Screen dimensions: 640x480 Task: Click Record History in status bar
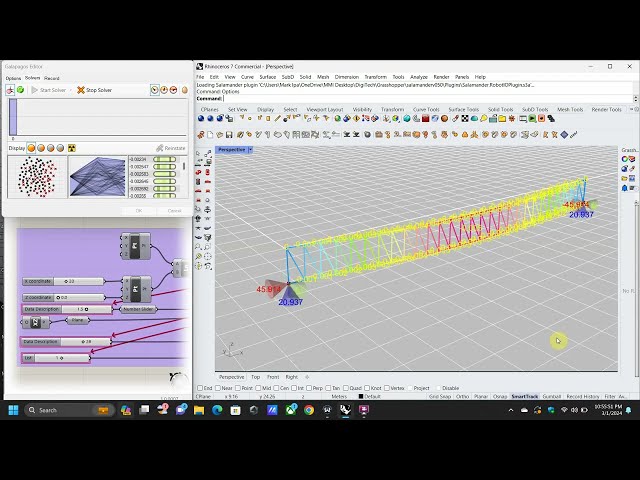tap(582, 396)
